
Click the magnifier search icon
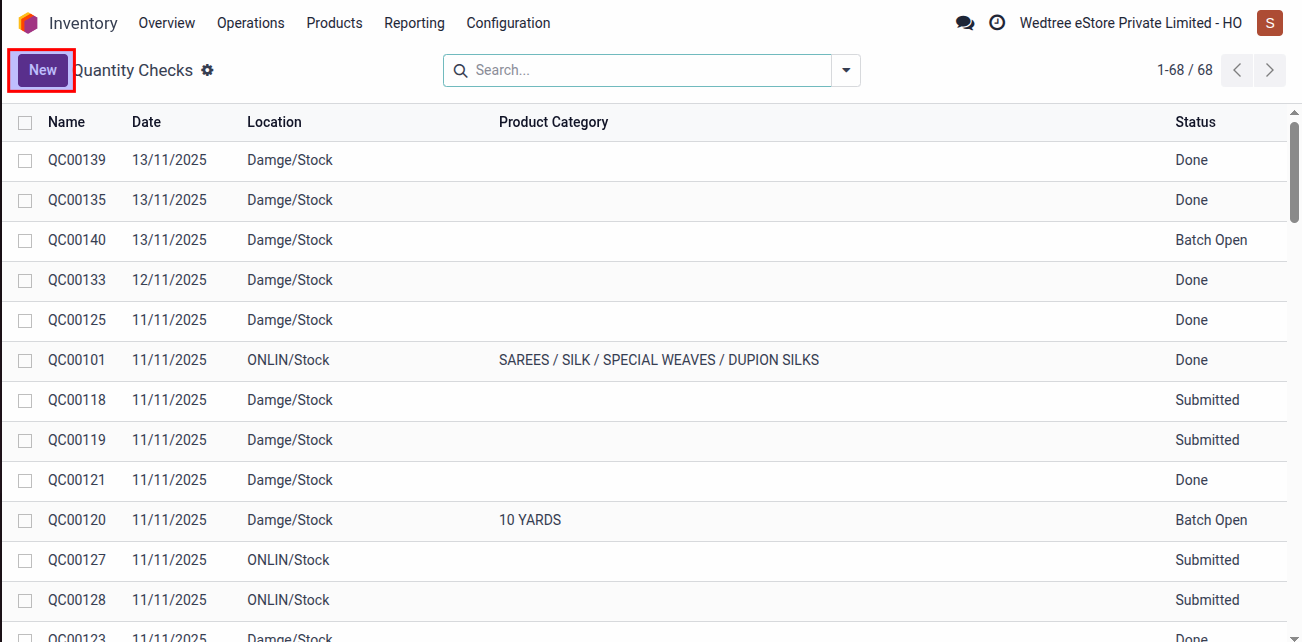(461, 71)
